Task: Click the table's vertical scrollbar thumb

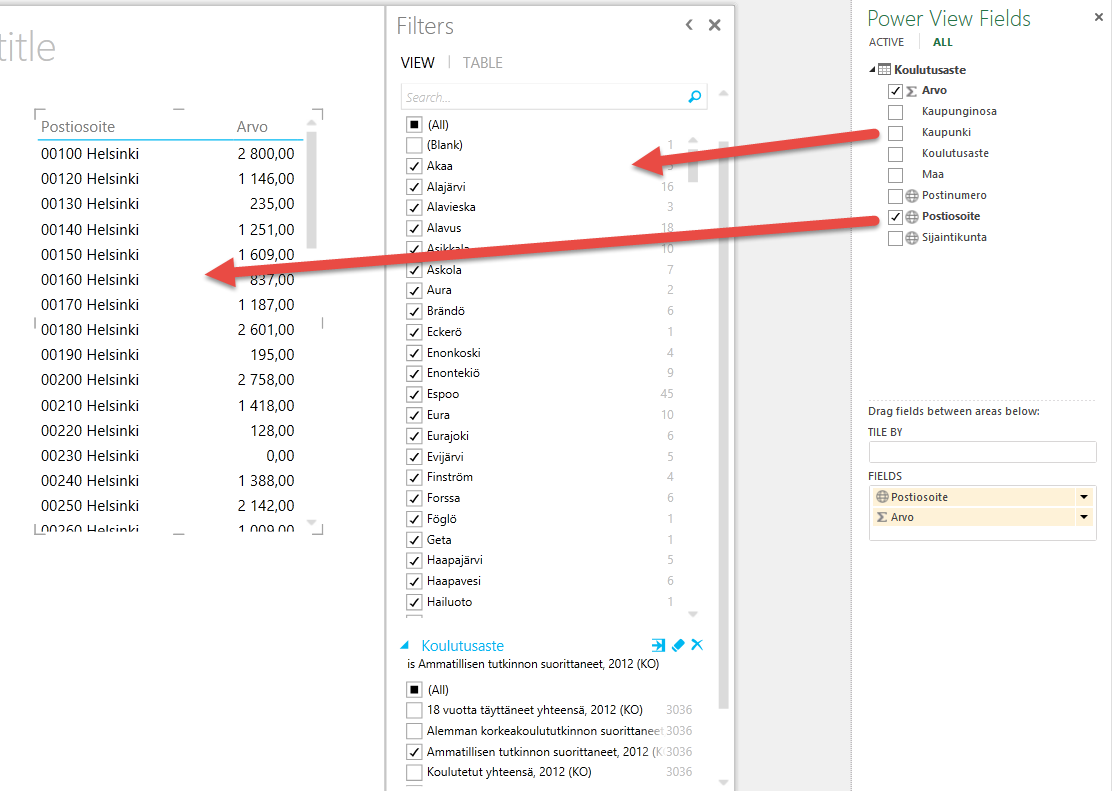Action: point(312,190)
